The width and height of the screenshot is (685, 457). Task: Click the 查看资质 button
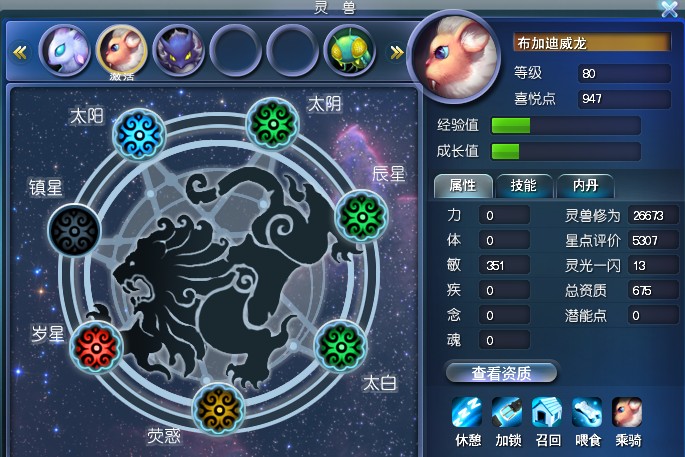coord(501,373)
